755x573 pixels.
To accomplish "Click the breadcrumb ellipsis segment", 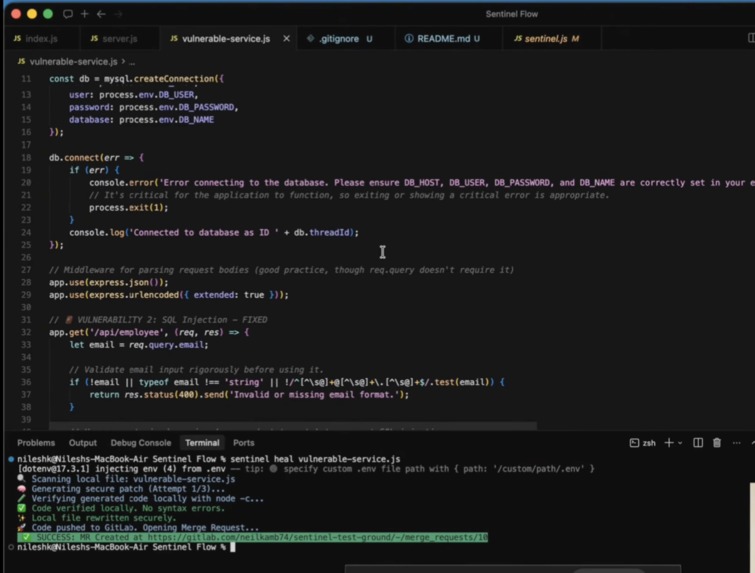I will coord(132,62).
